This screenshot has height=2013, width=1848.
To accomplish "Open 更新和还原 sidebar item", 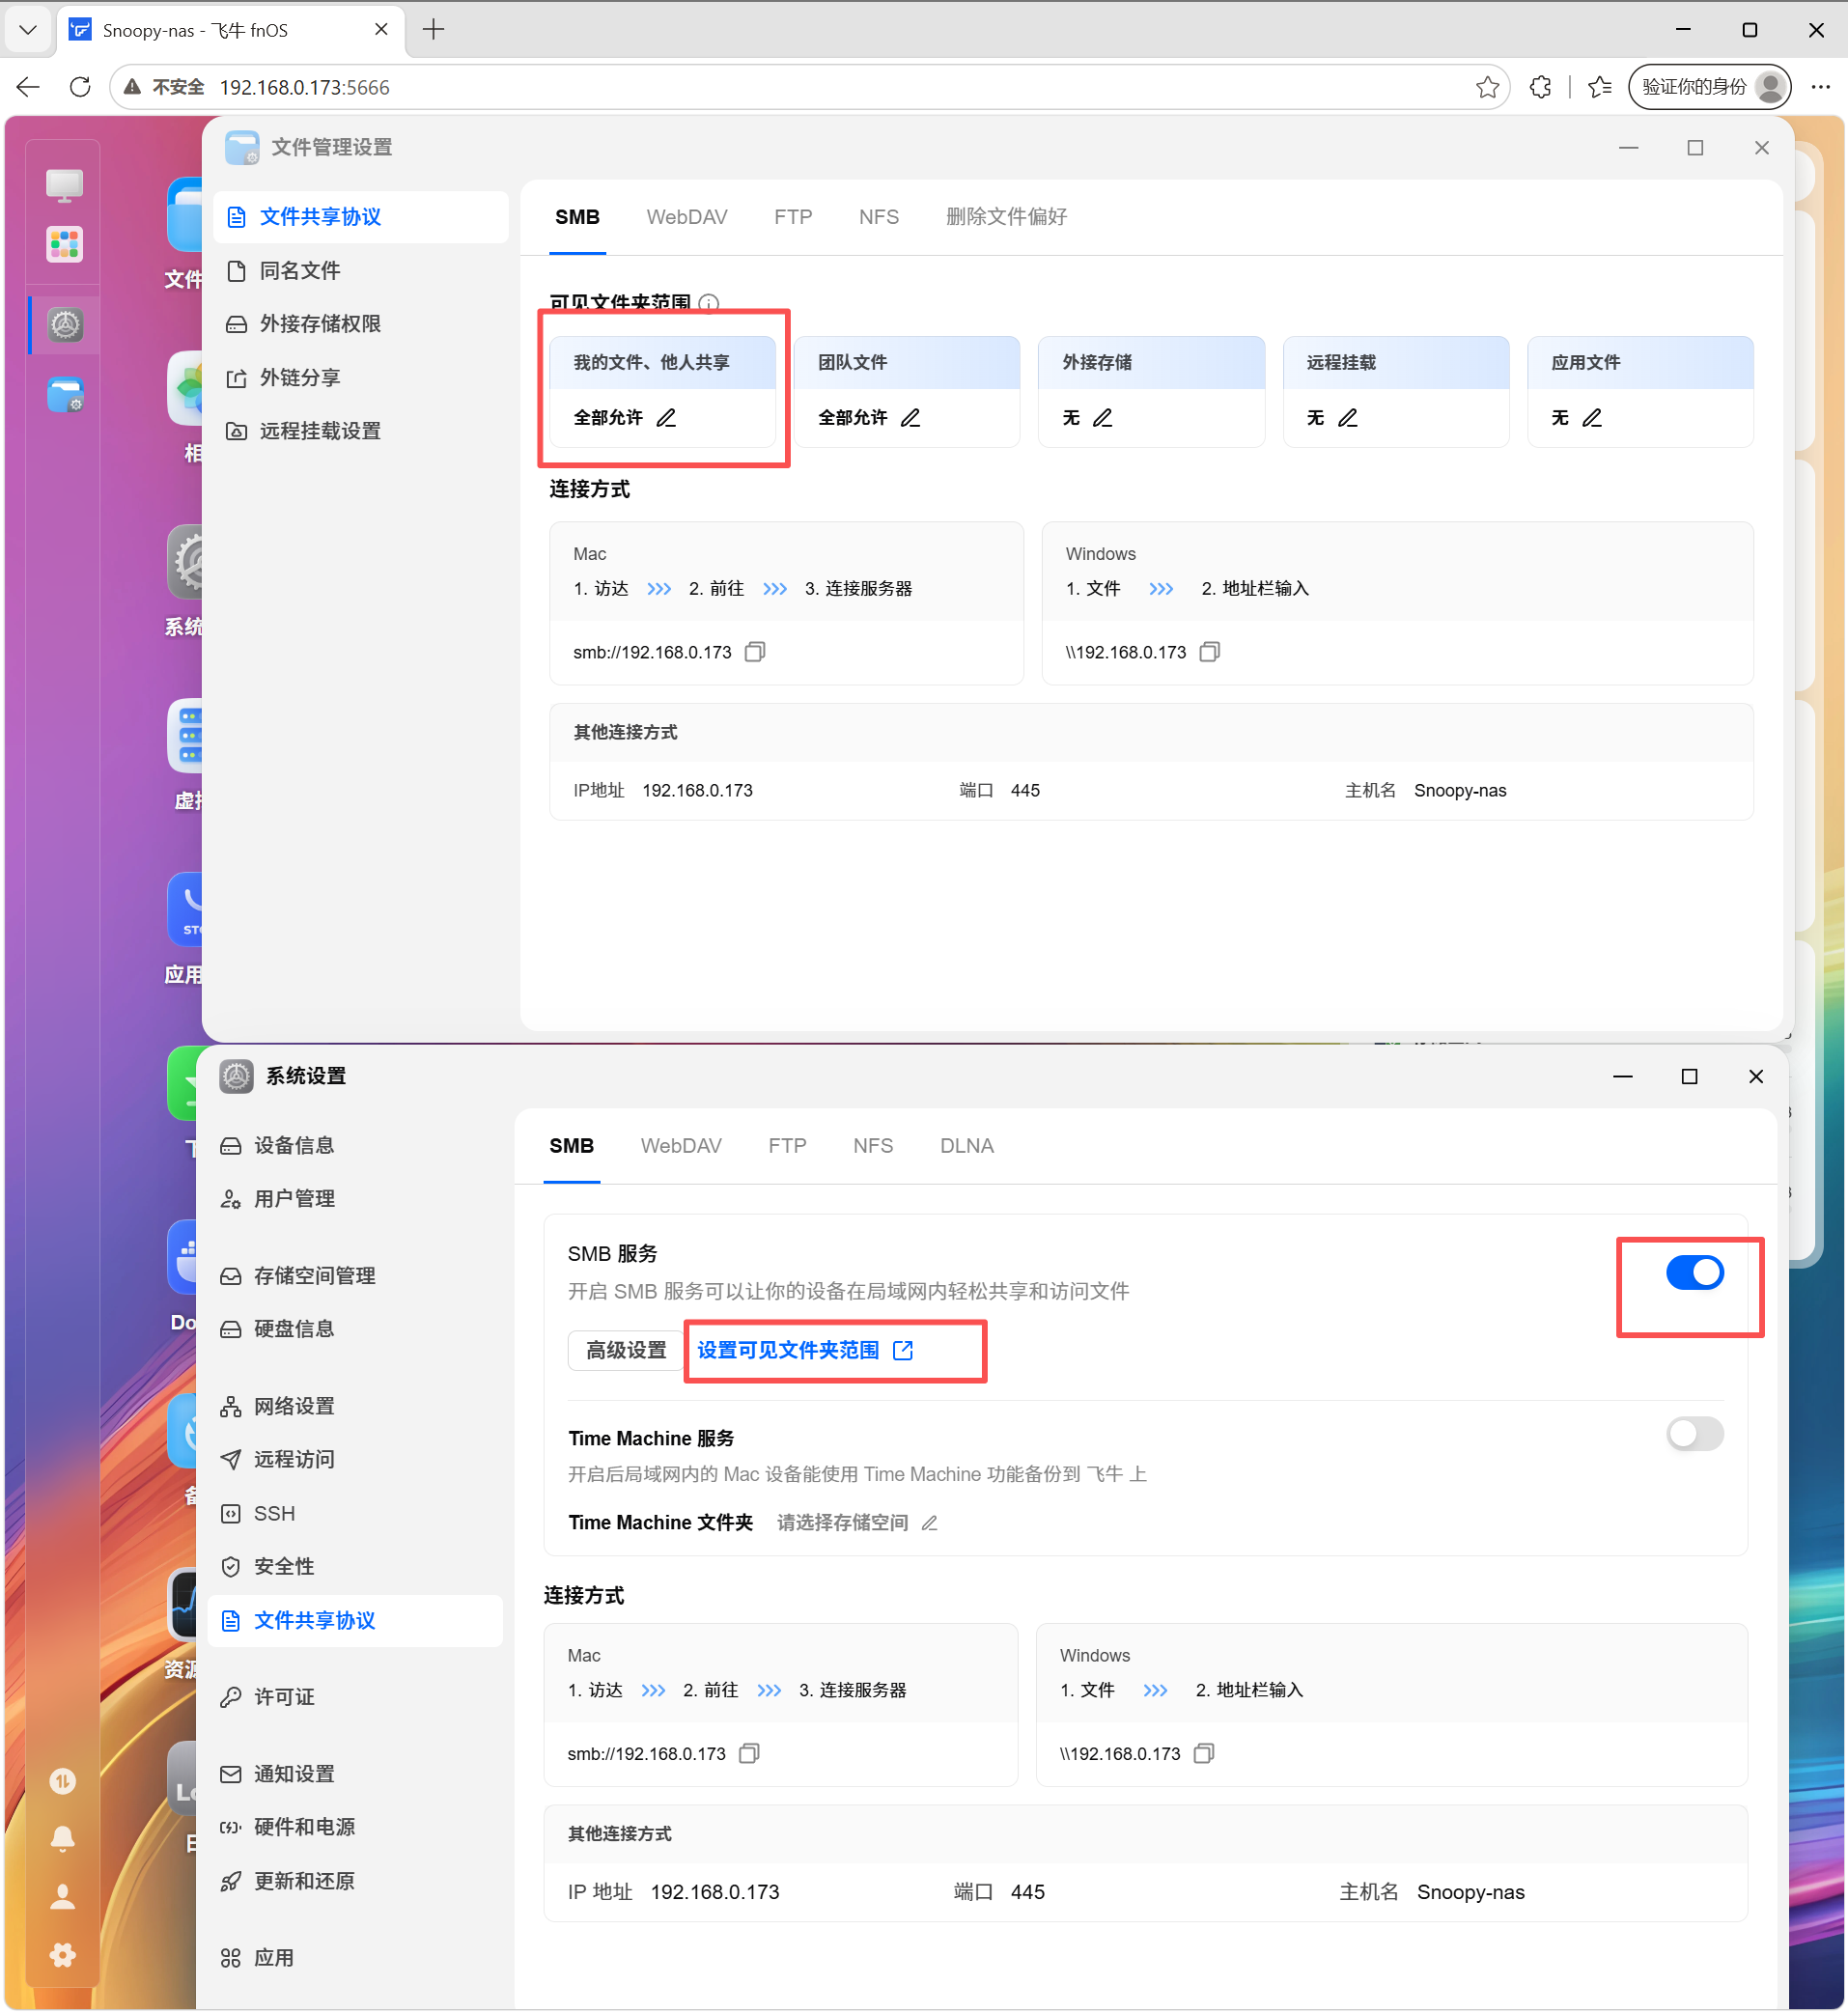I will (355, 1881).
